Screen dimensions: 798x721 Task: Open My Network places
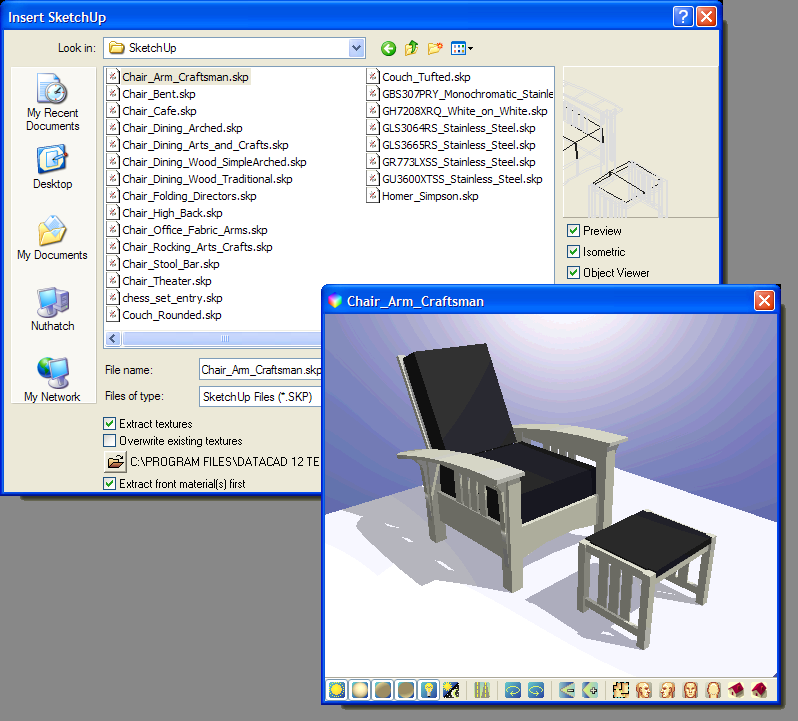click(52, 380)
